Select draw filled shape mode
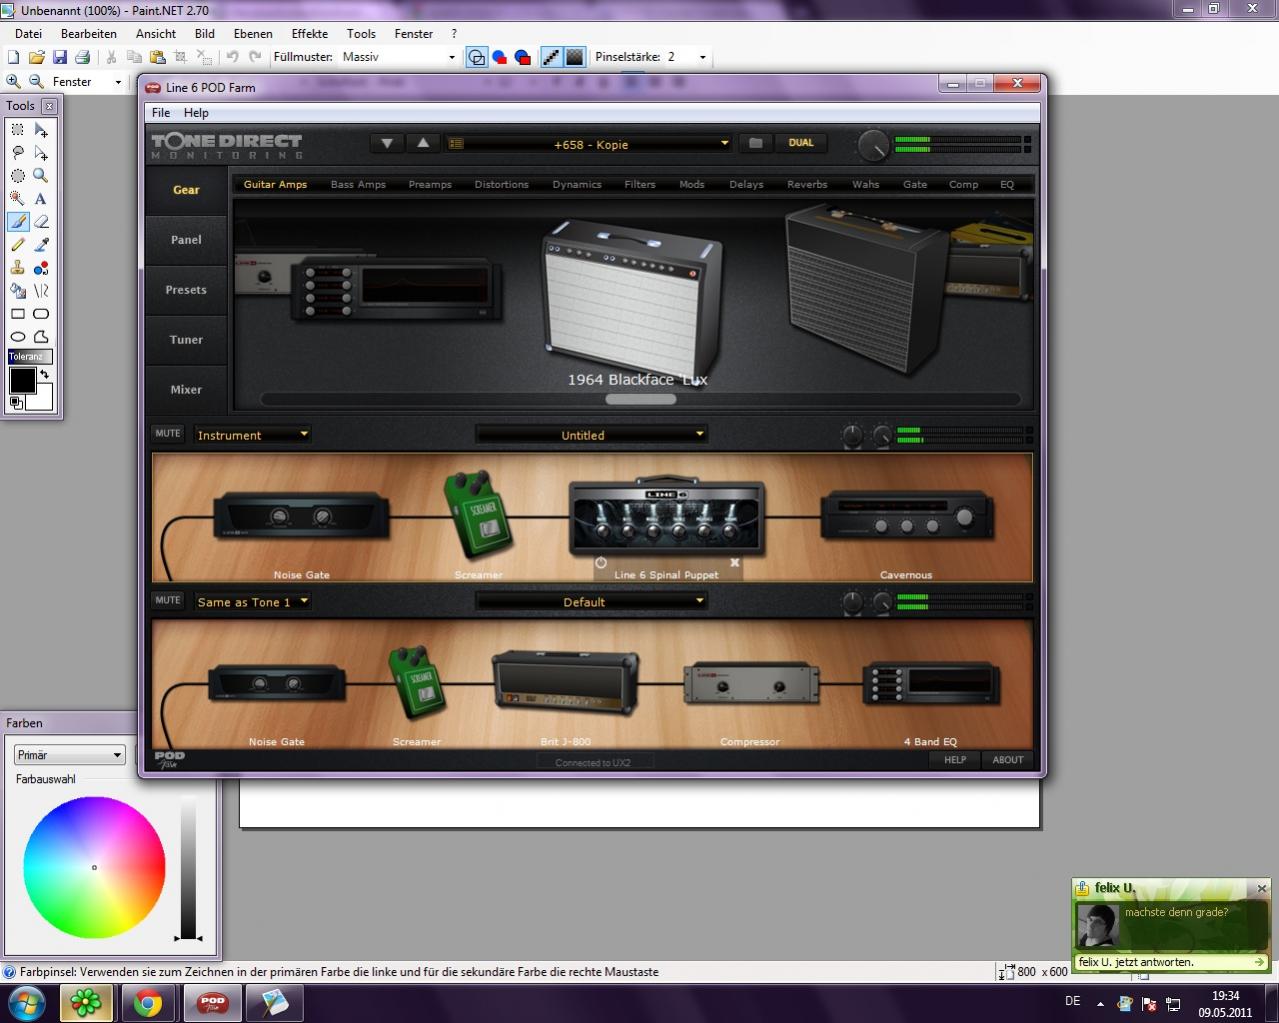 coord(499,57)
